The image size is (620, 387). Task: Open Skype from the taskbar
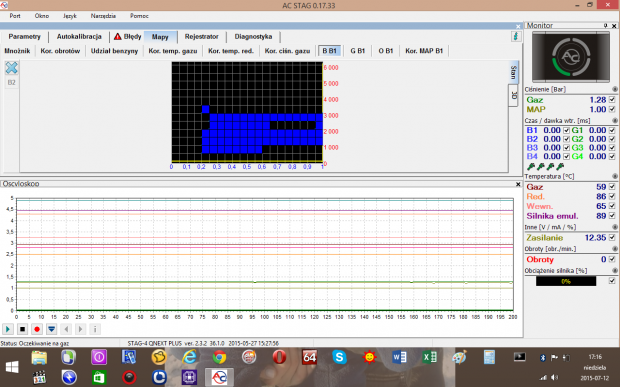point(339,357)
